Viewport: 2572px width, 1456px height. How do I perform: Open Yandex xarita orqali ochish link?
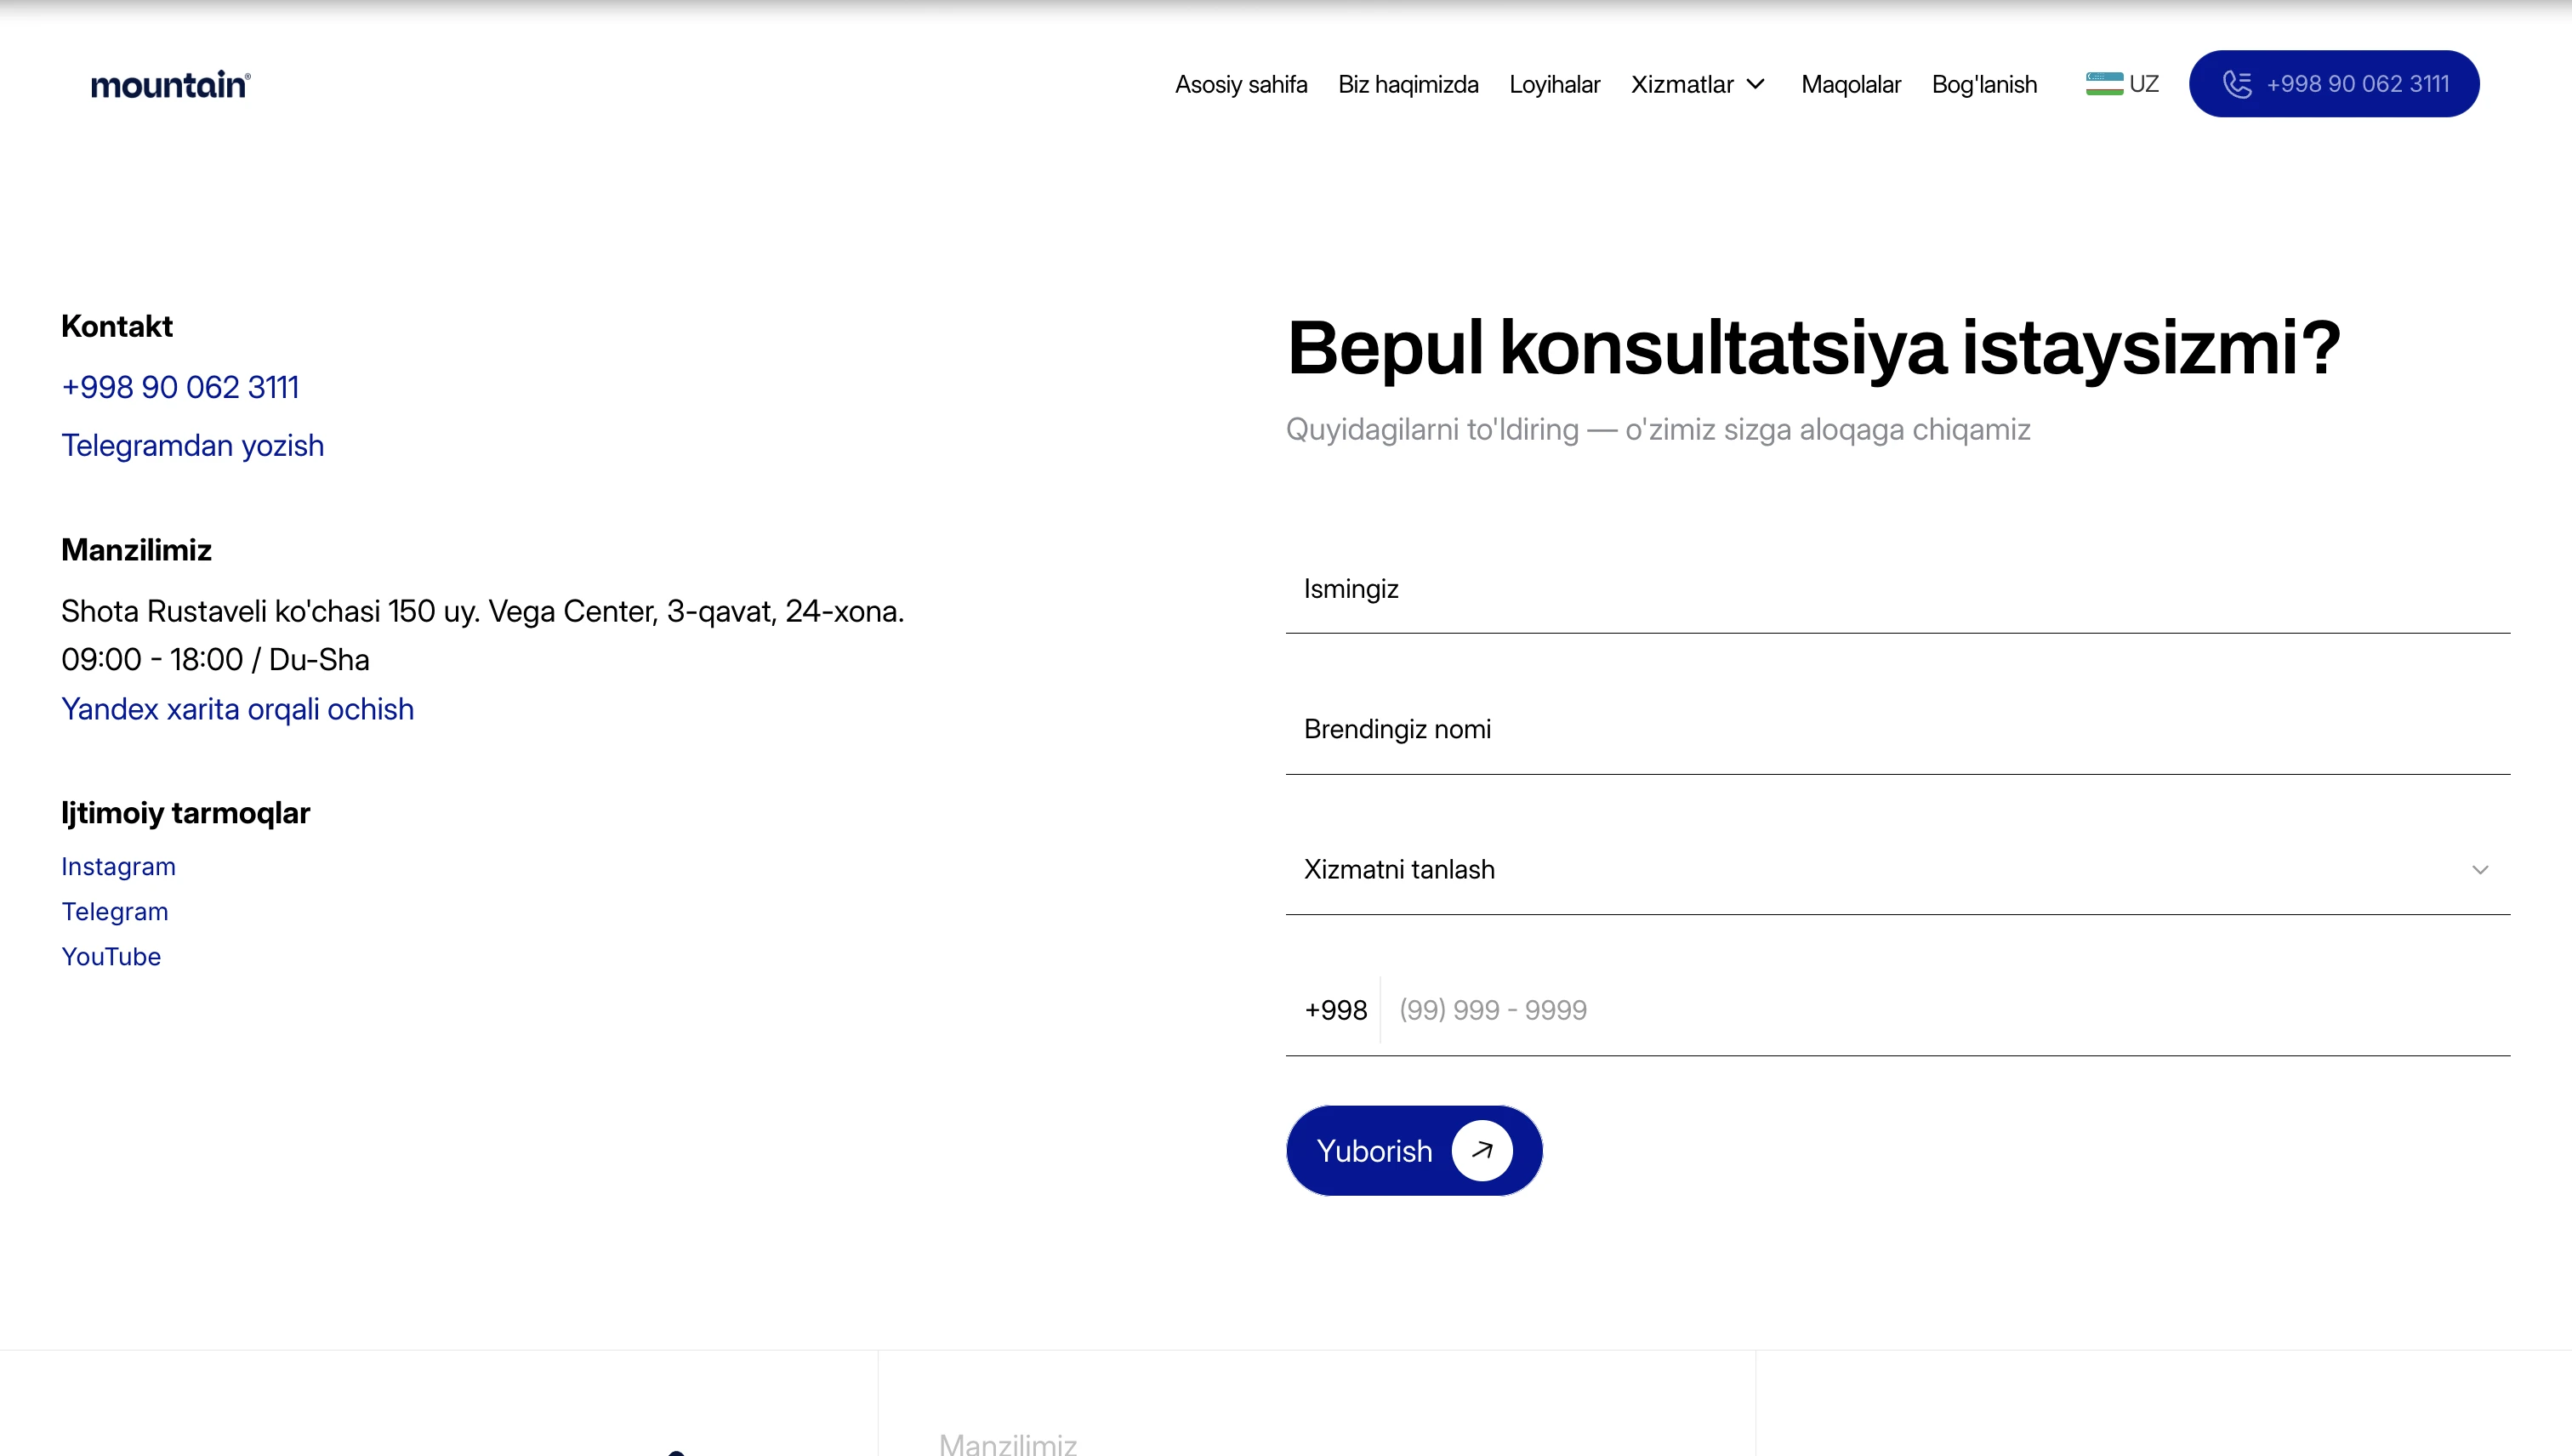click(237, 709)
